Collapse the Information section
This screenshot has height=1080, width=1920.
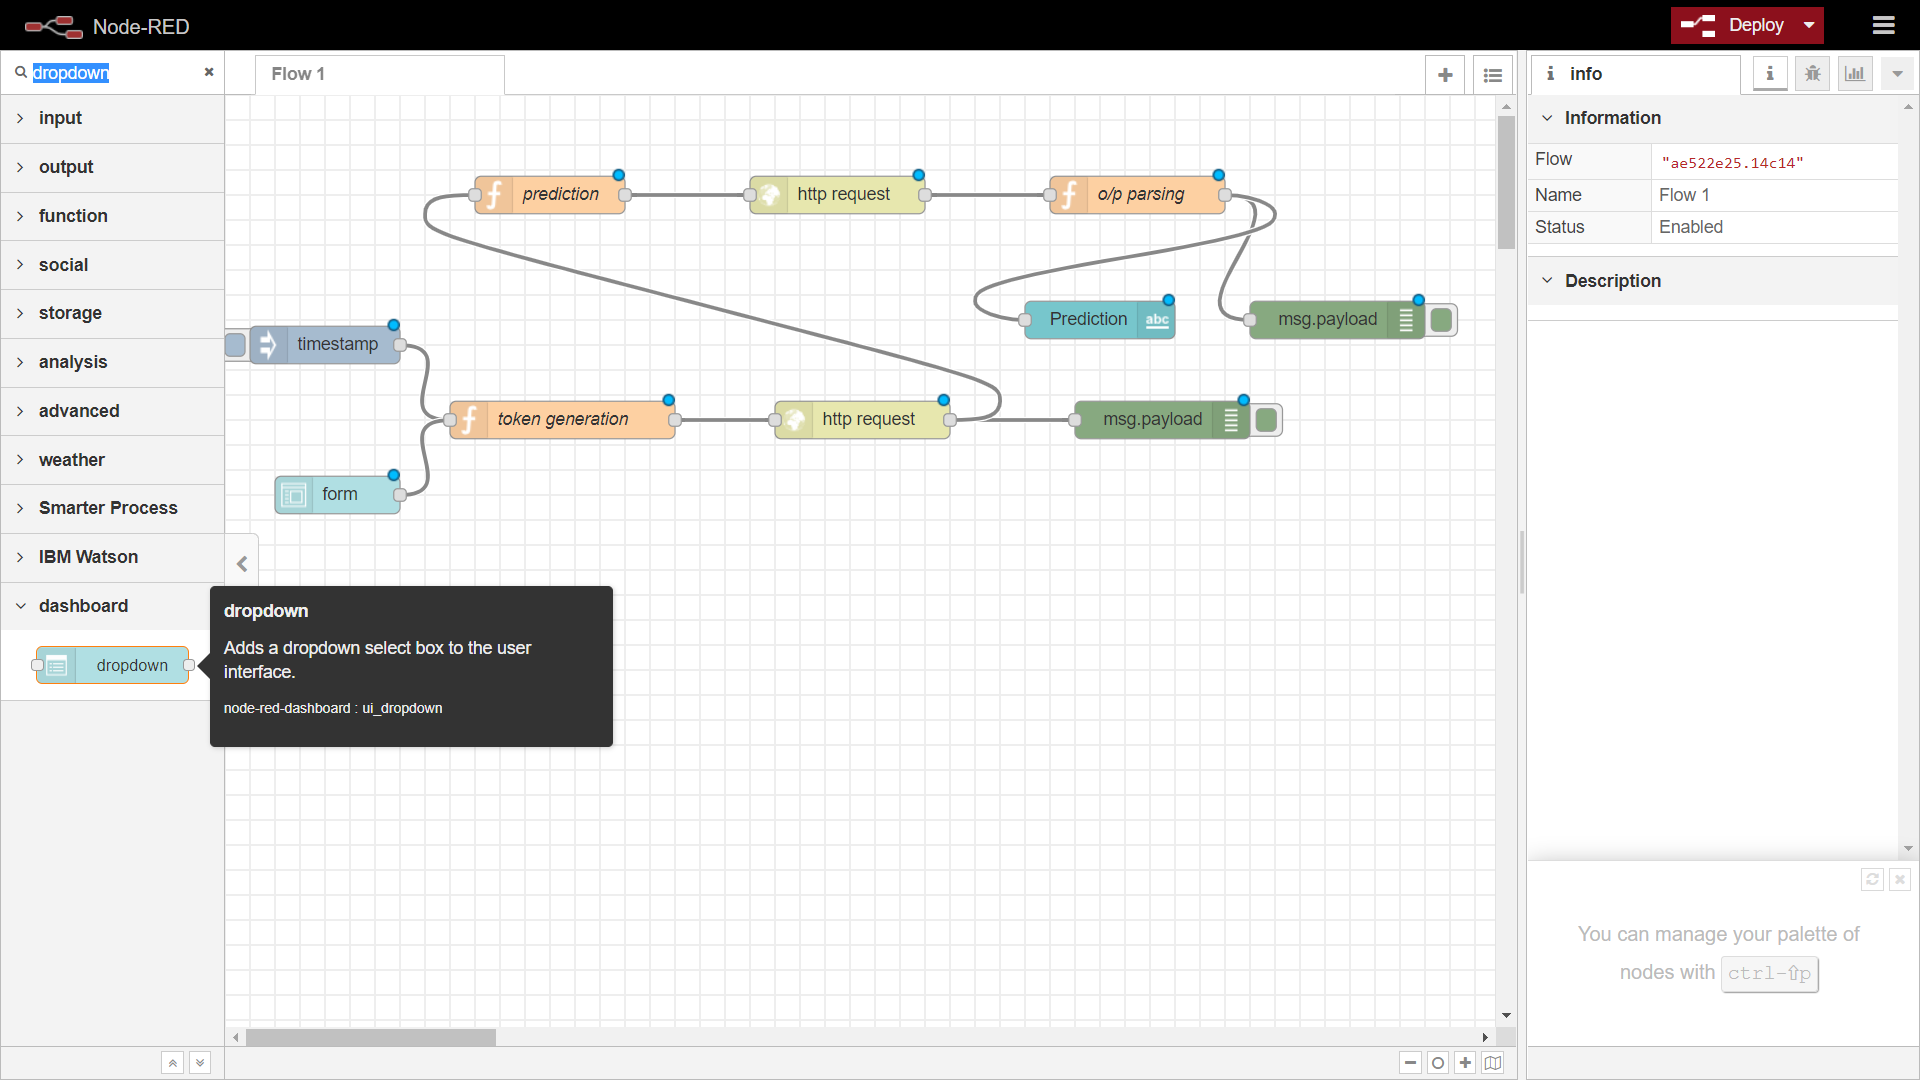1713,118
